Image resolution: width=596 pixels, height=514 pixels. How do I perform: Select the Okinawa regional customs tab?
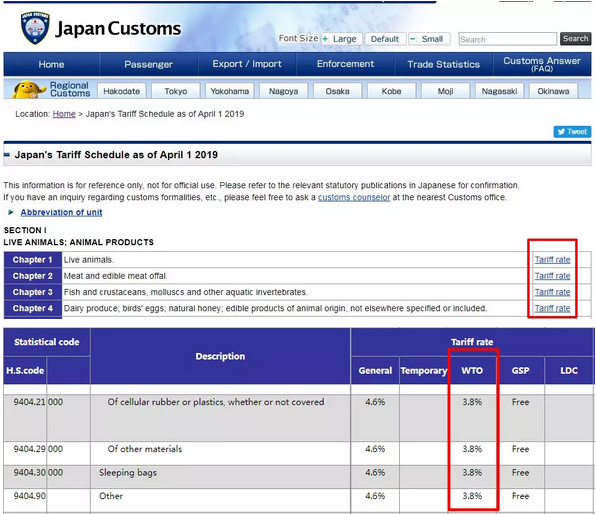(553, 91)
